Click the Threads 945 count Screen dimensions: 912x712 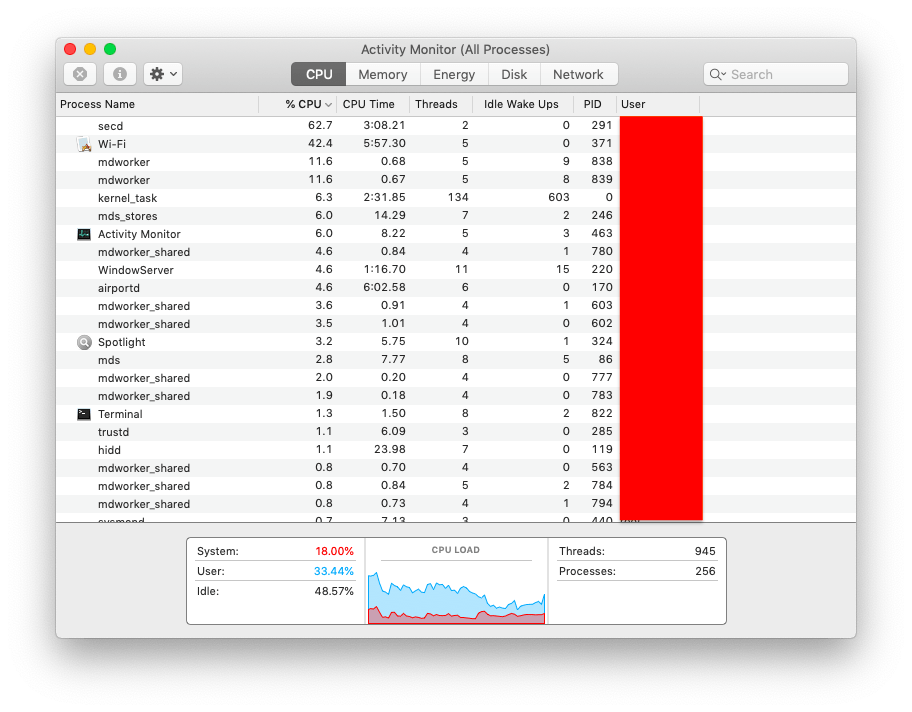pyautogui.click(x=637, y=551)
